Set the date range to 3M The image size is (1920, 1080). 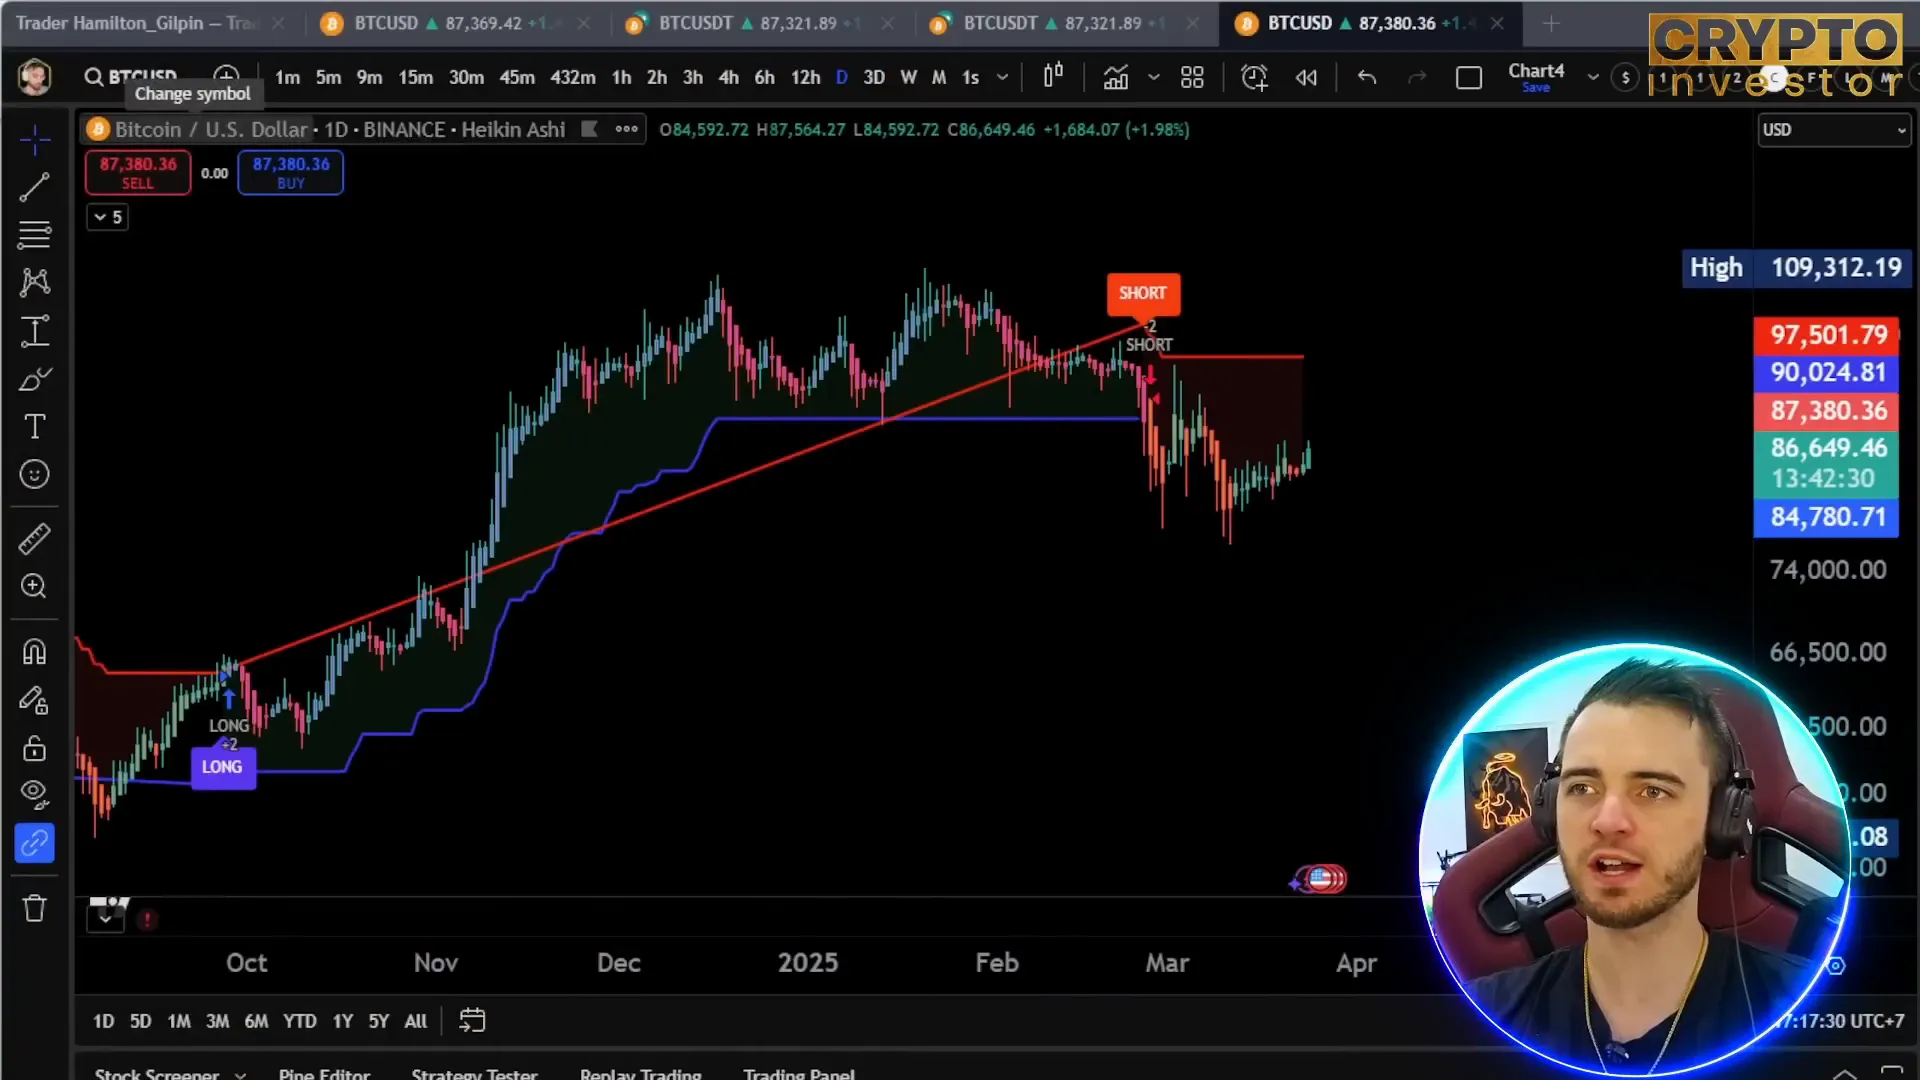click(x=217, y=1021)
